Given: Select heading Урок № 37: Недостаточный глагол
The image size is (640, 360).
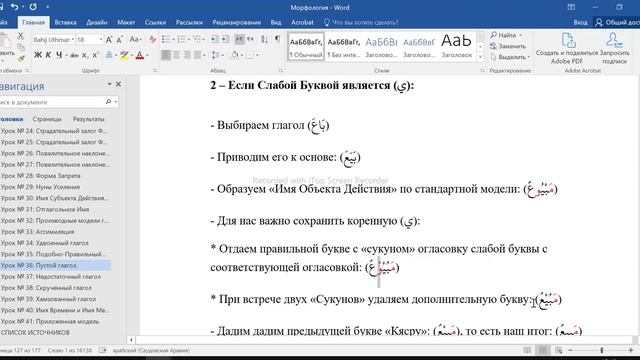Looking at the screenshot, I should 51,276.
